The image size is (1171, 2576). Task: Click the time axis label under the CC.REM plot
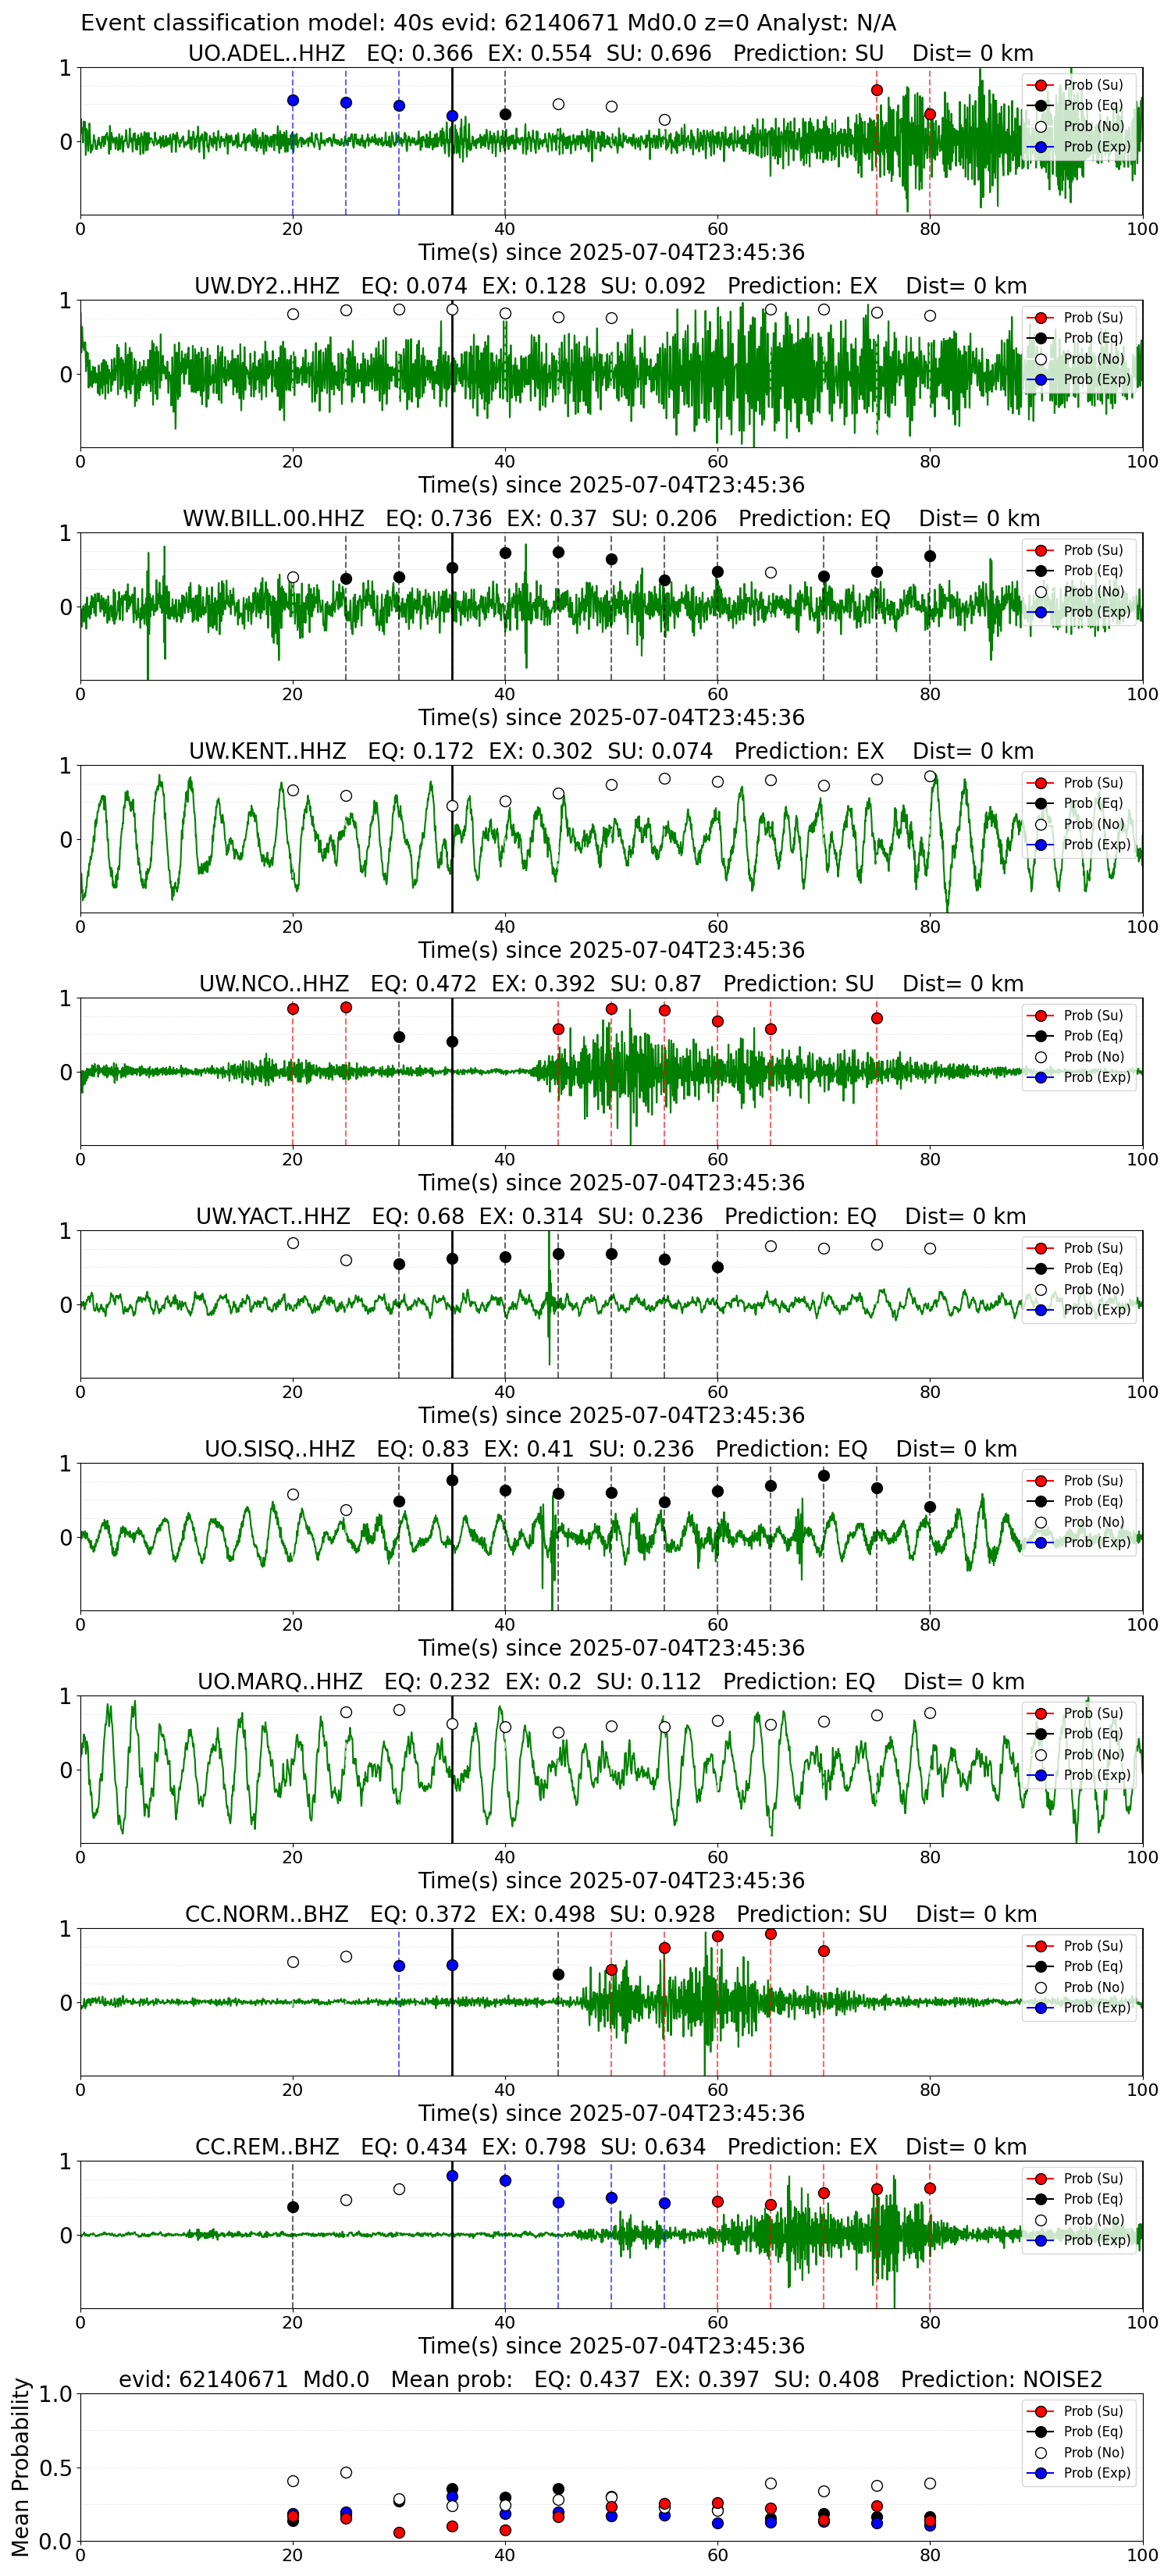click(611, 2345)
